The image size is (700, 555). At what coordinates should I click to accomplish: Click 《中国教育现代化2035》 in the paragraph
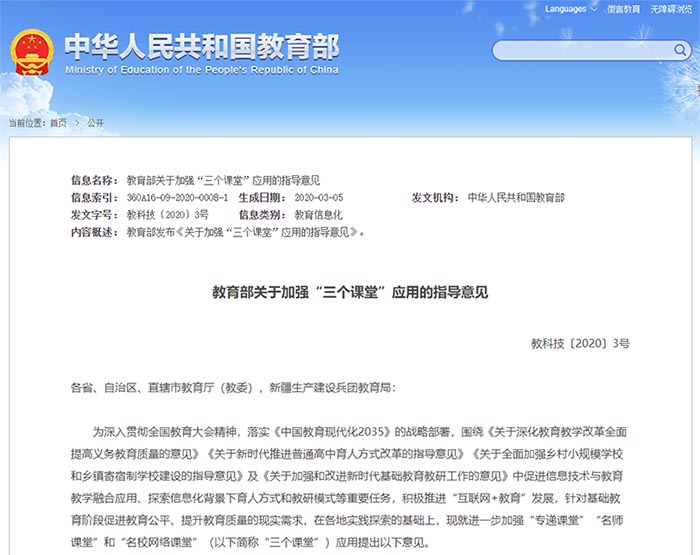point(331,432)
